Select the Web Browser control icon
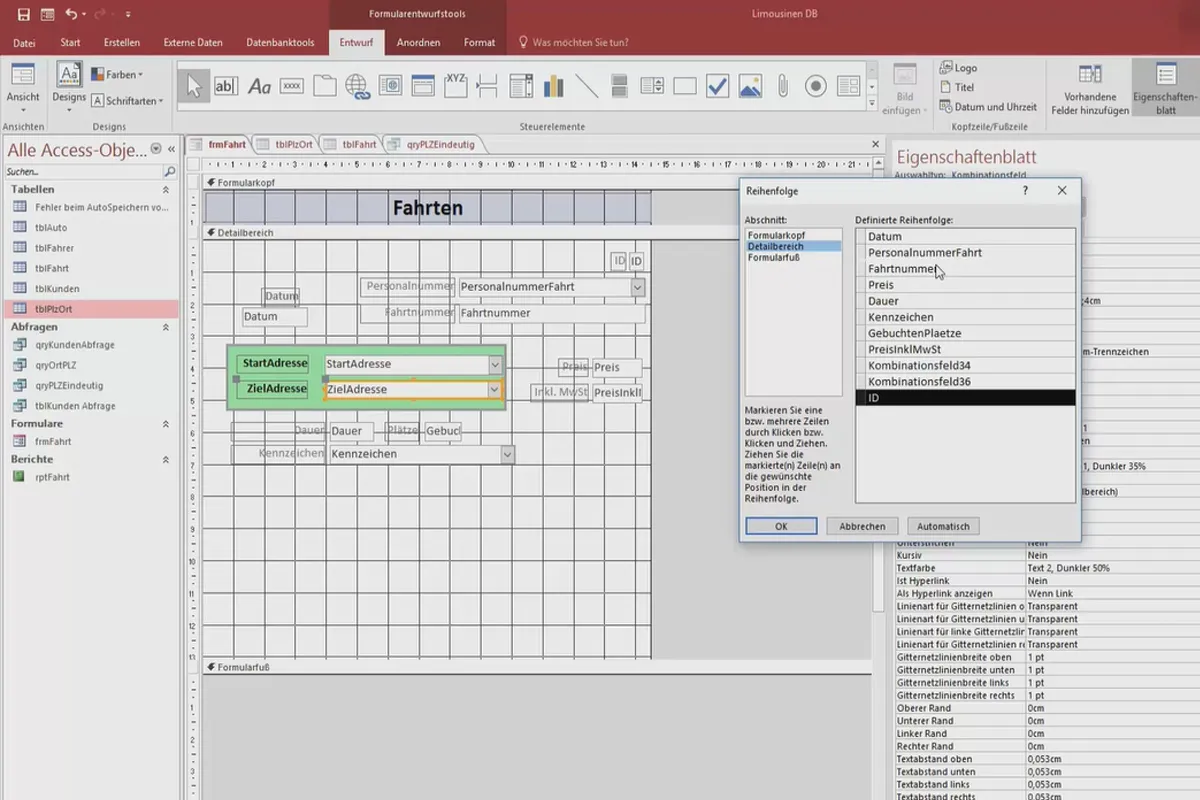 (390, 87)
